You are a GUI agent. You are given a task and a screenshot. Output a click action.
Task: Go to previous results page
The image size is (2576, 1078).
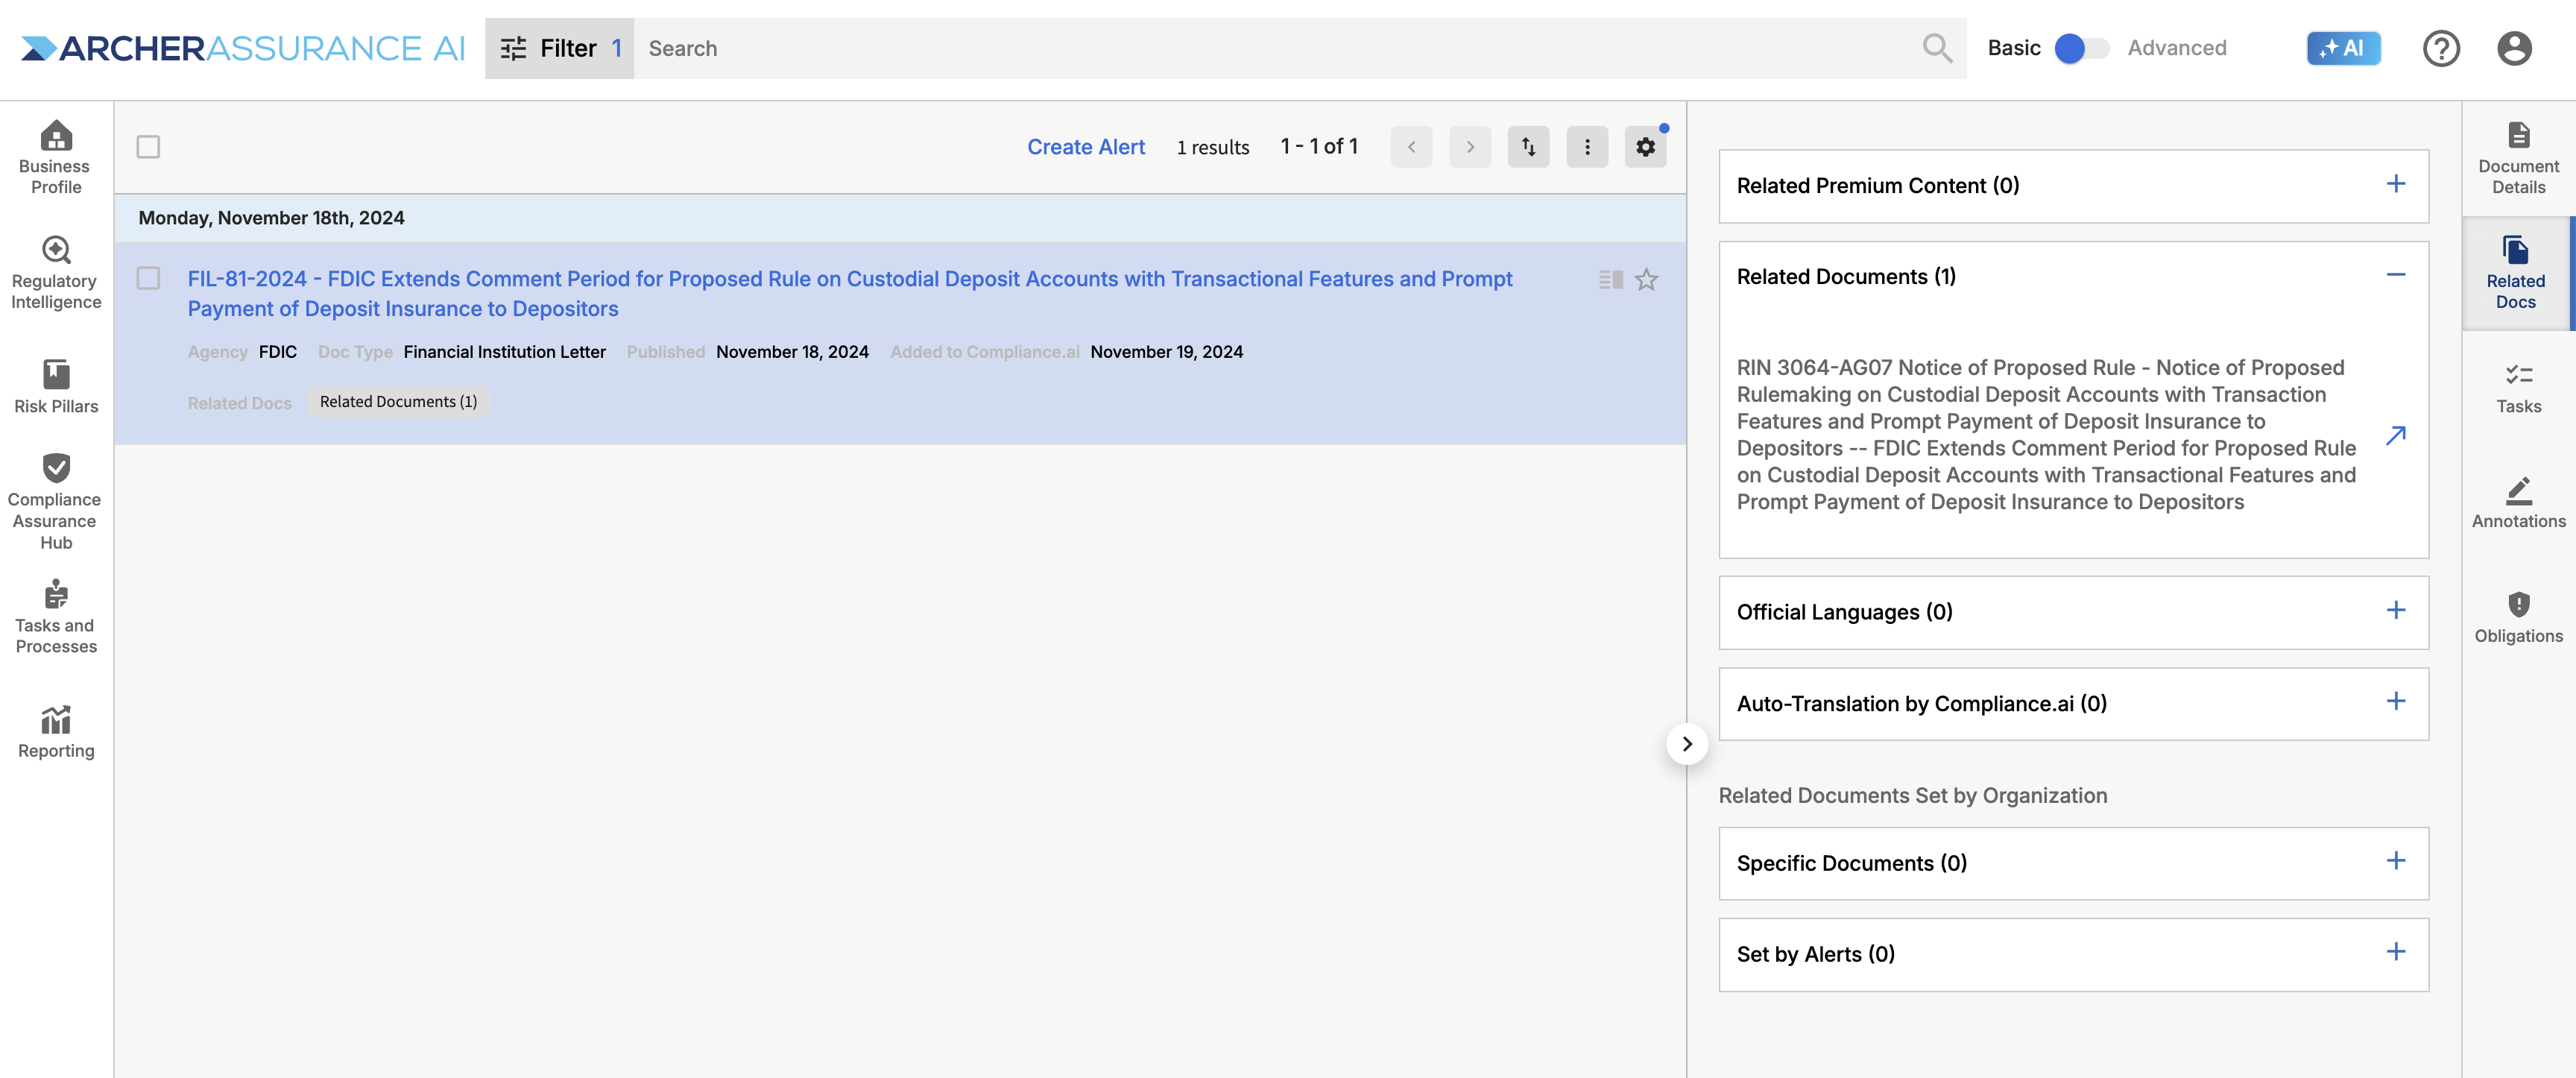pyautogui.click(x=1411, y=147)
